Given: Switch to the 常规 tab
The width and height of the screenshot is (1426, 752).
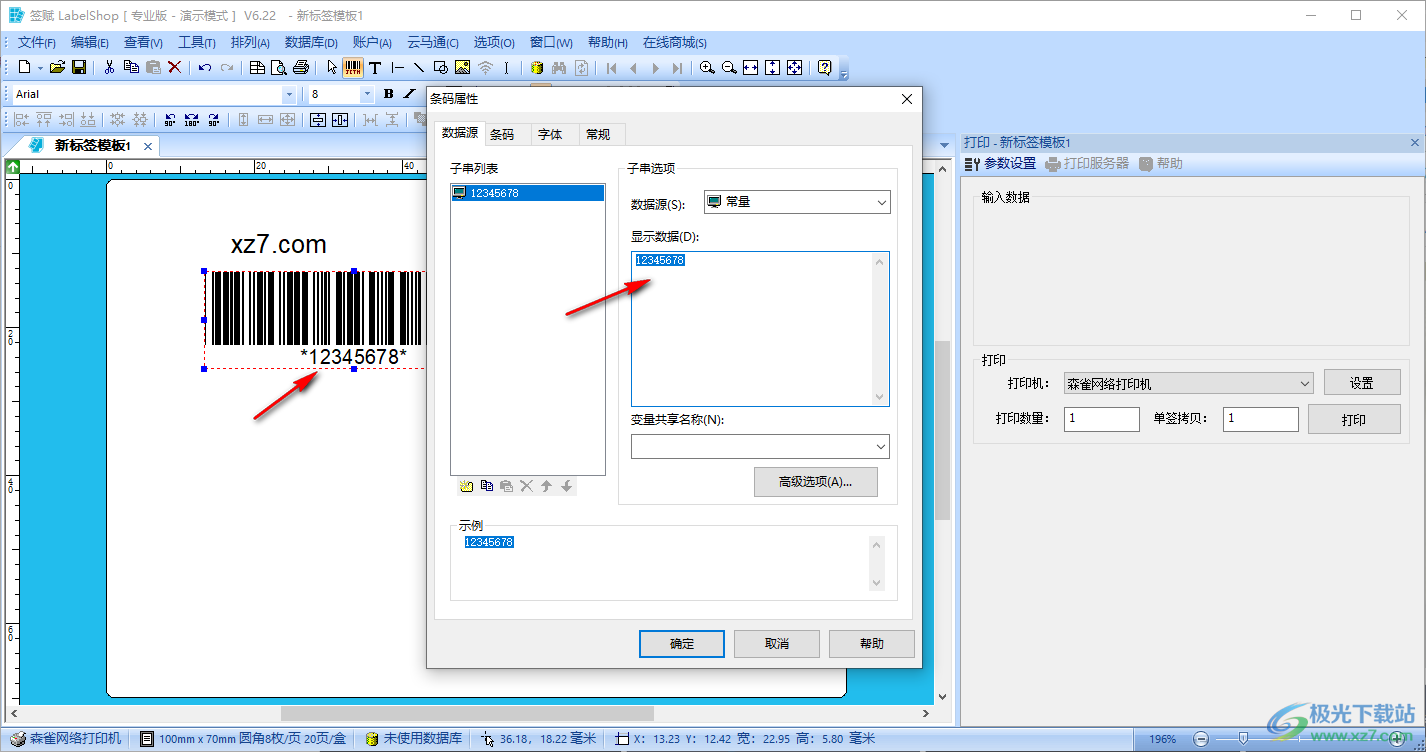Looking at the screenshot, I should (598, 134).
